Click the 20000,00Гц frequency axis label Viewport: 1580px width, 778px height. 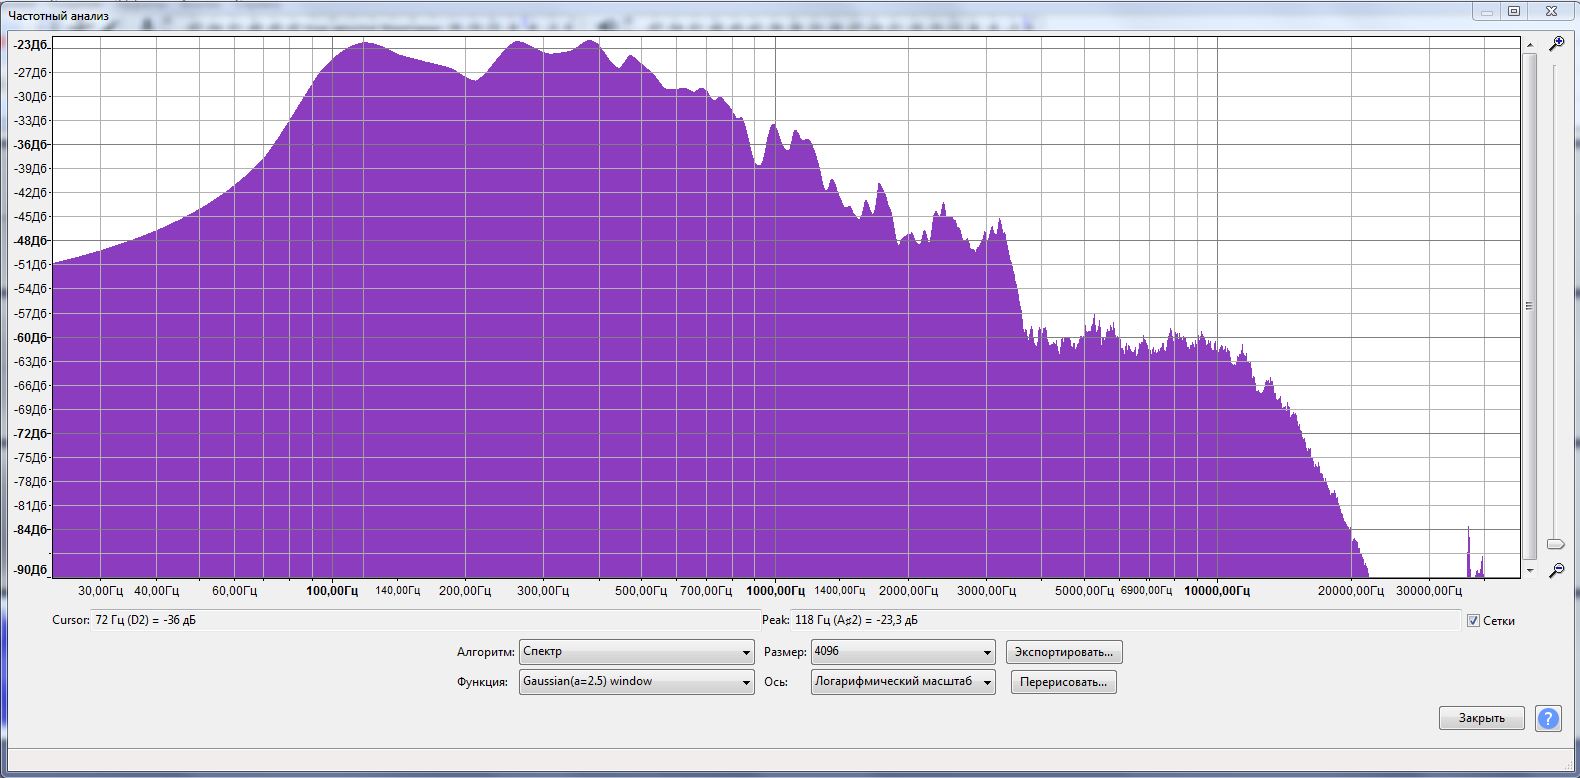[1351, 591]
